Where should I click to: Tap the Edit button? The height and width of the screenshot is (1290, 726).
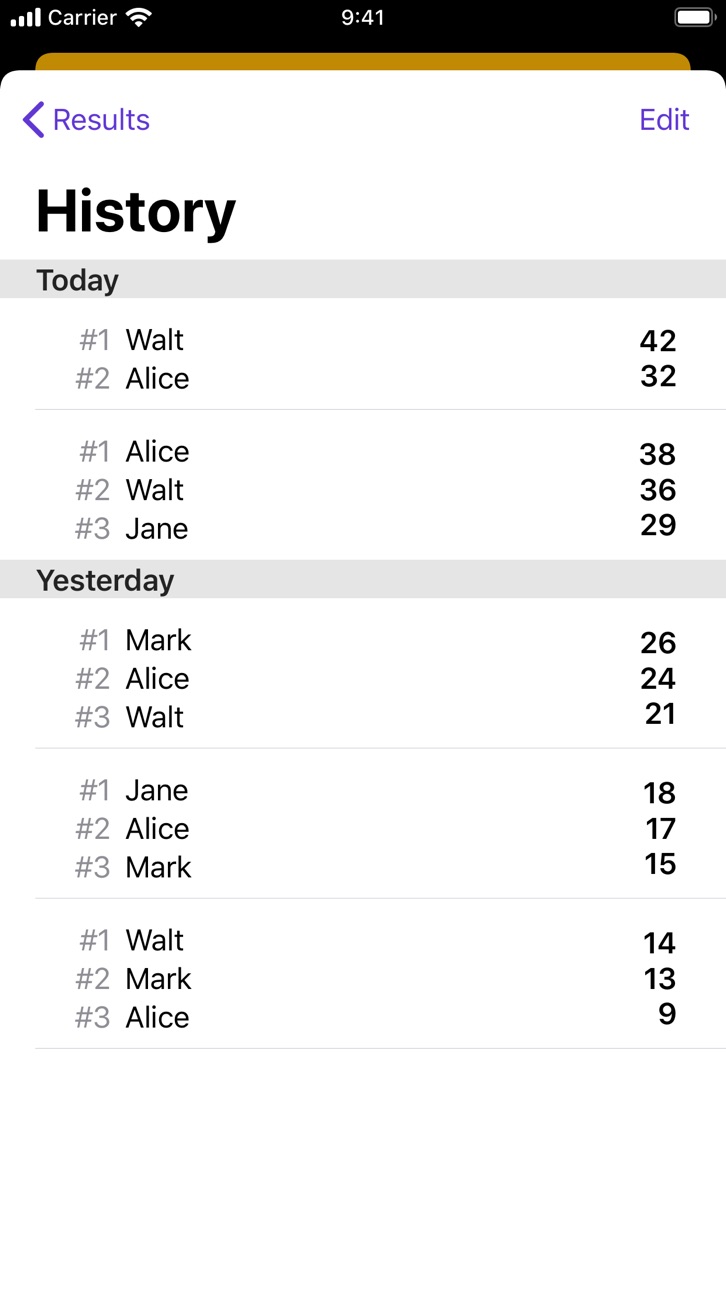click(664, 119)
